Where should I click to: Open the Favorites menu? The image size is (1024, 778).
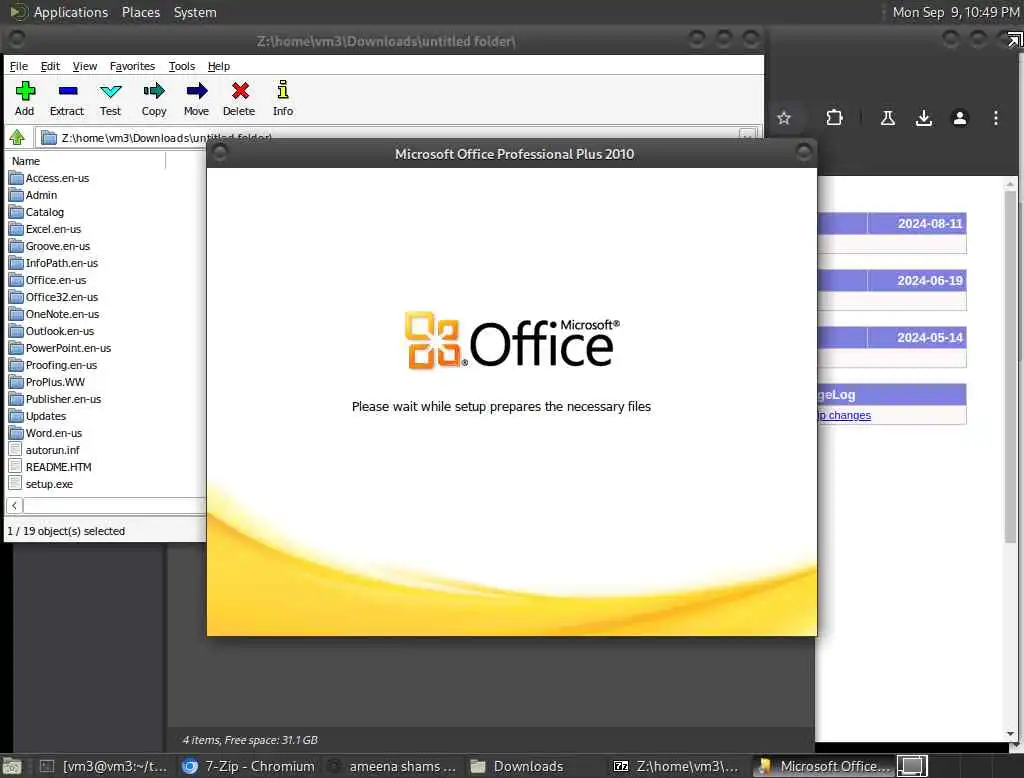pos(132,66)
